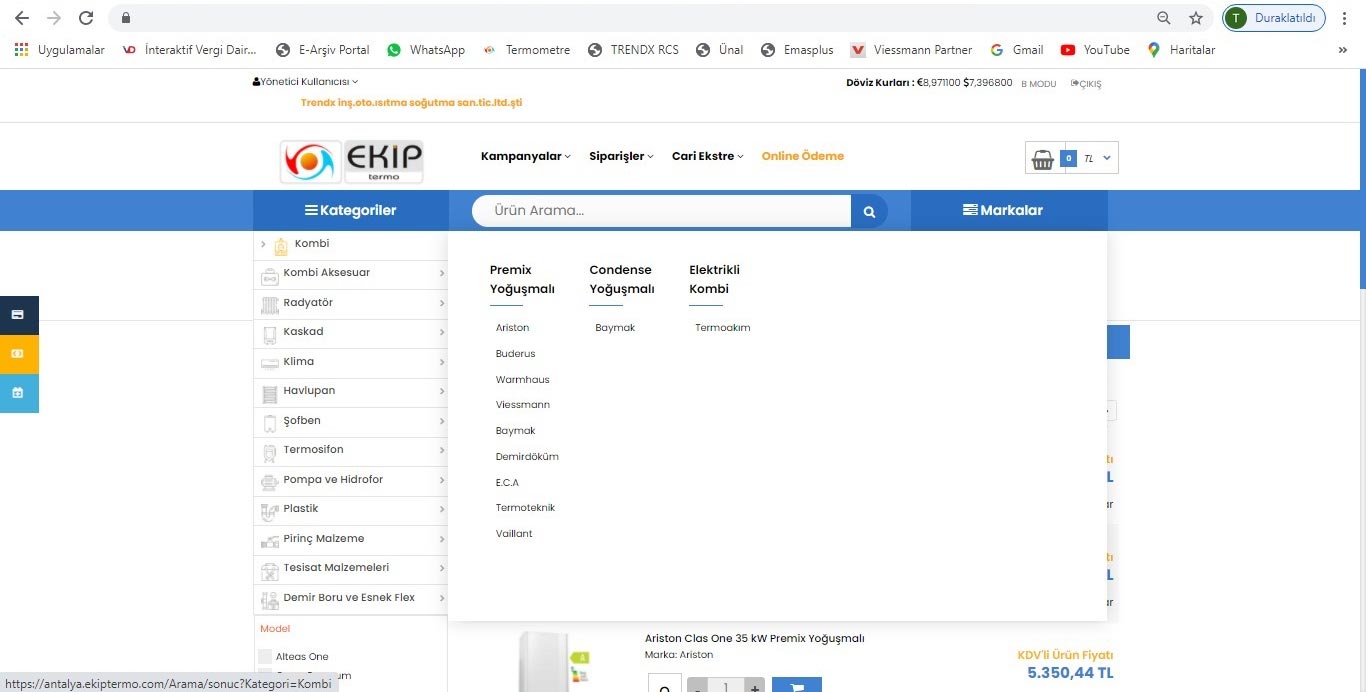Click the dark card icon on left sidebar
This screenshot has height=692, width=1366.
(18, 315)
